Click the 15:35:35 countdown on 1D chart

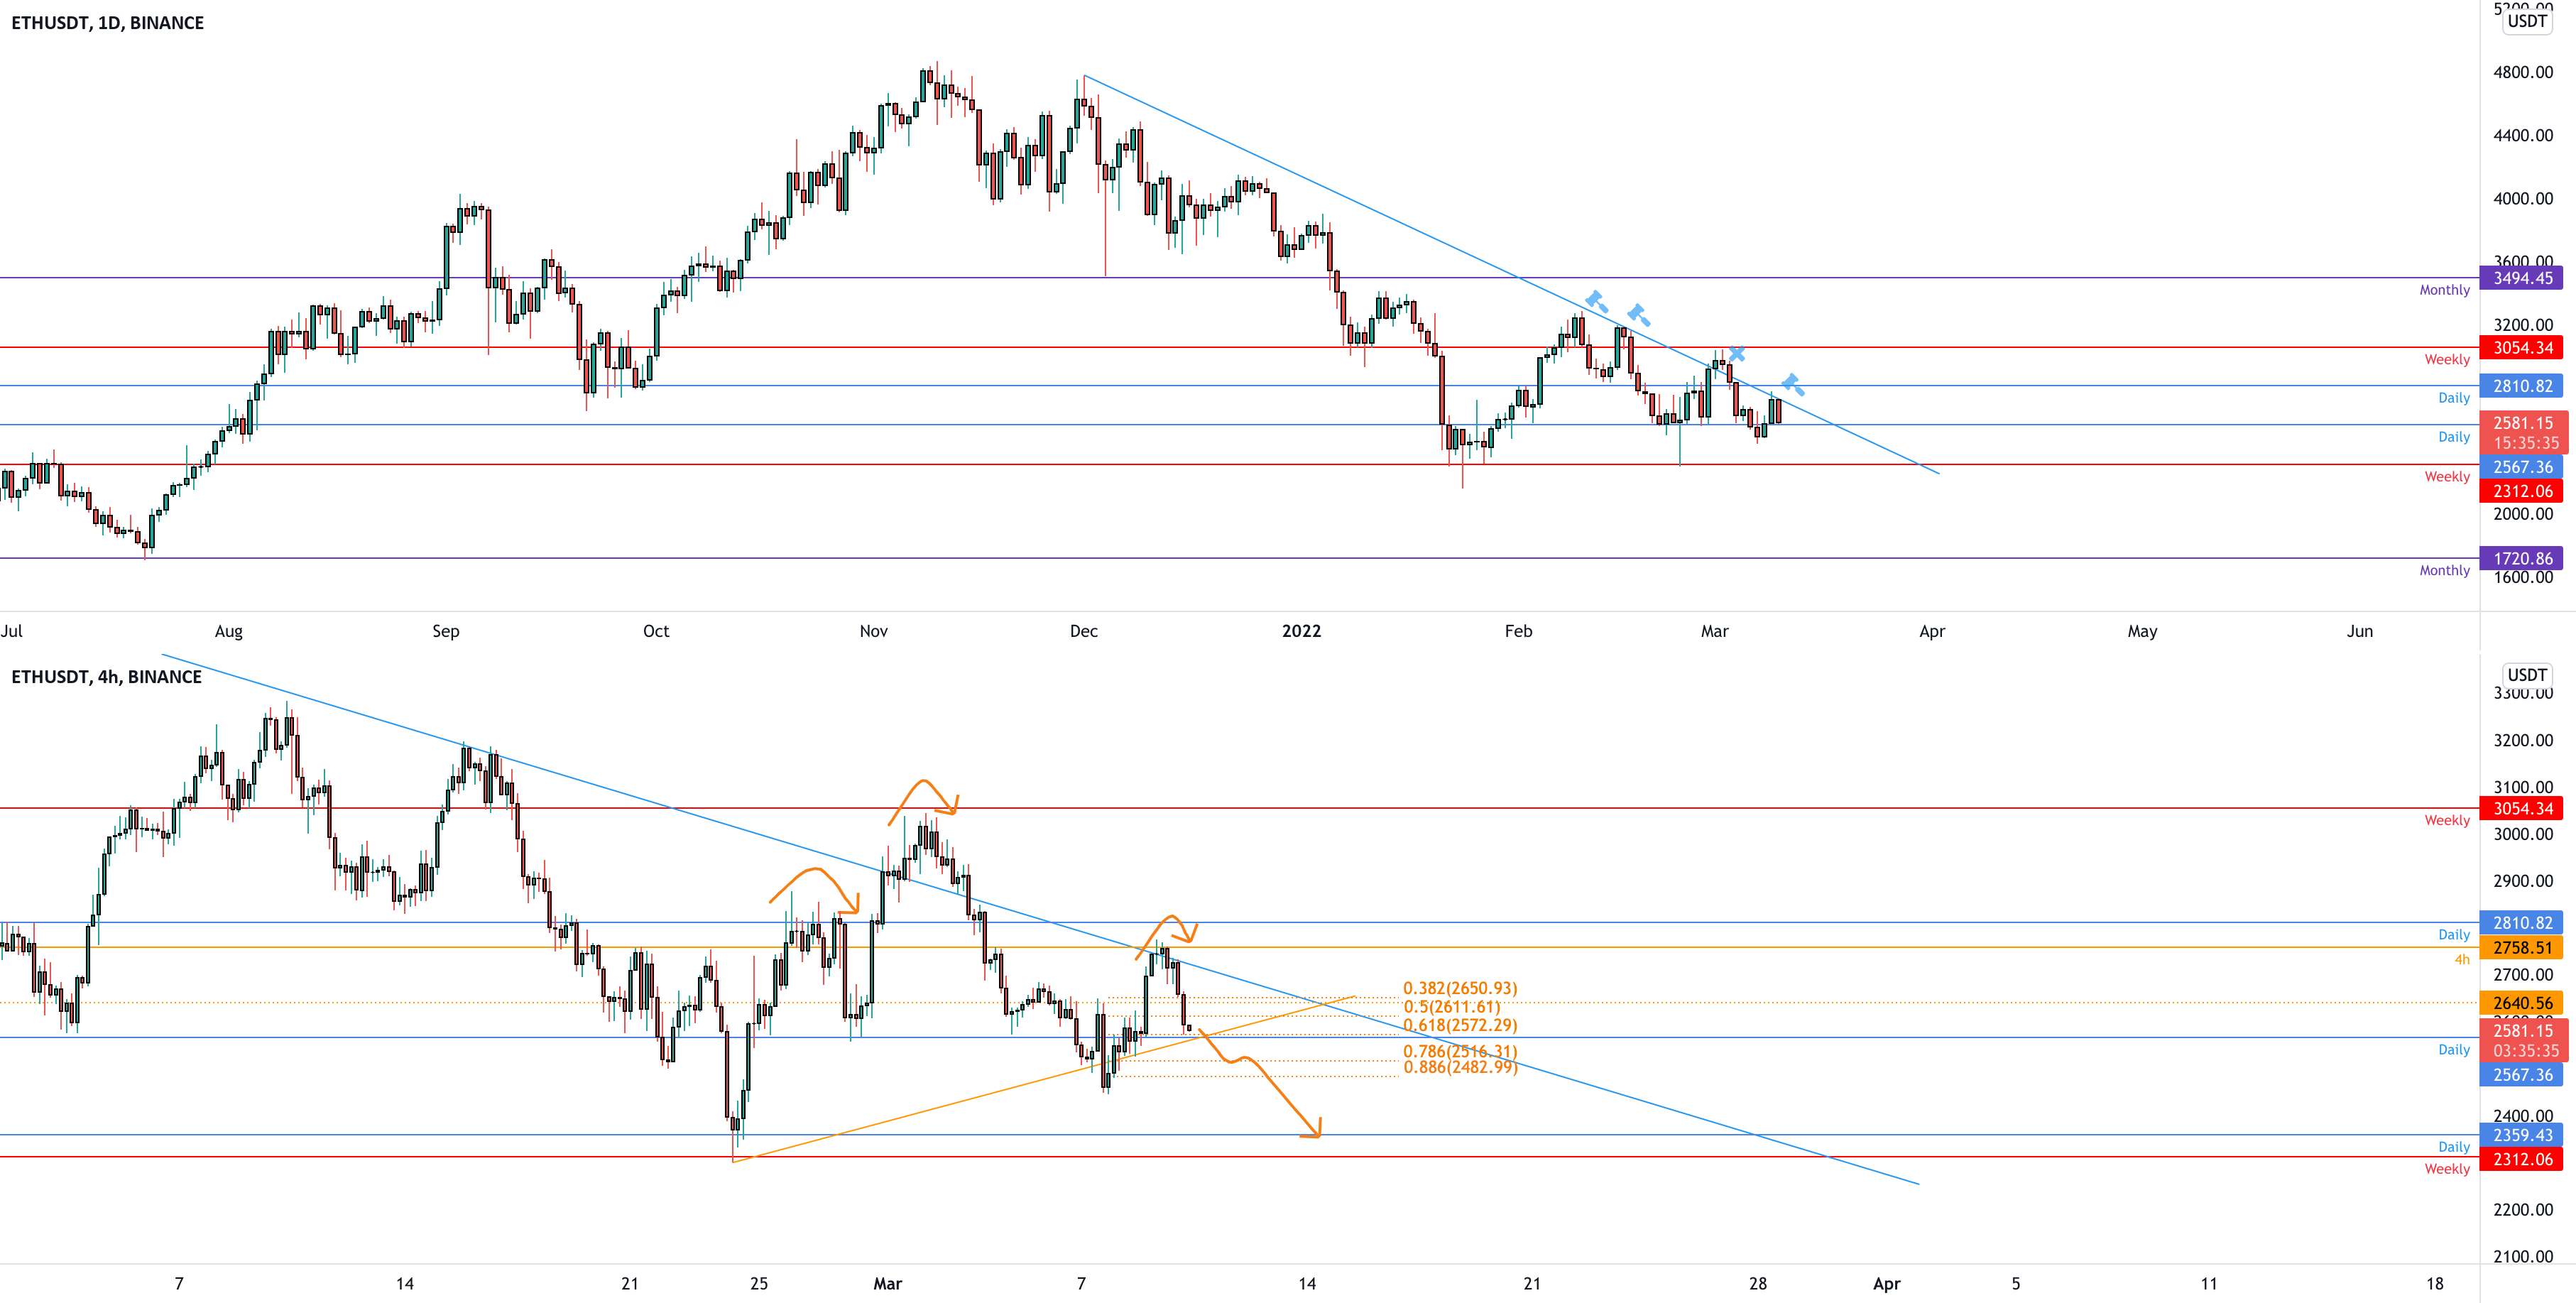pyautogui.click(x=2526, y=443)
